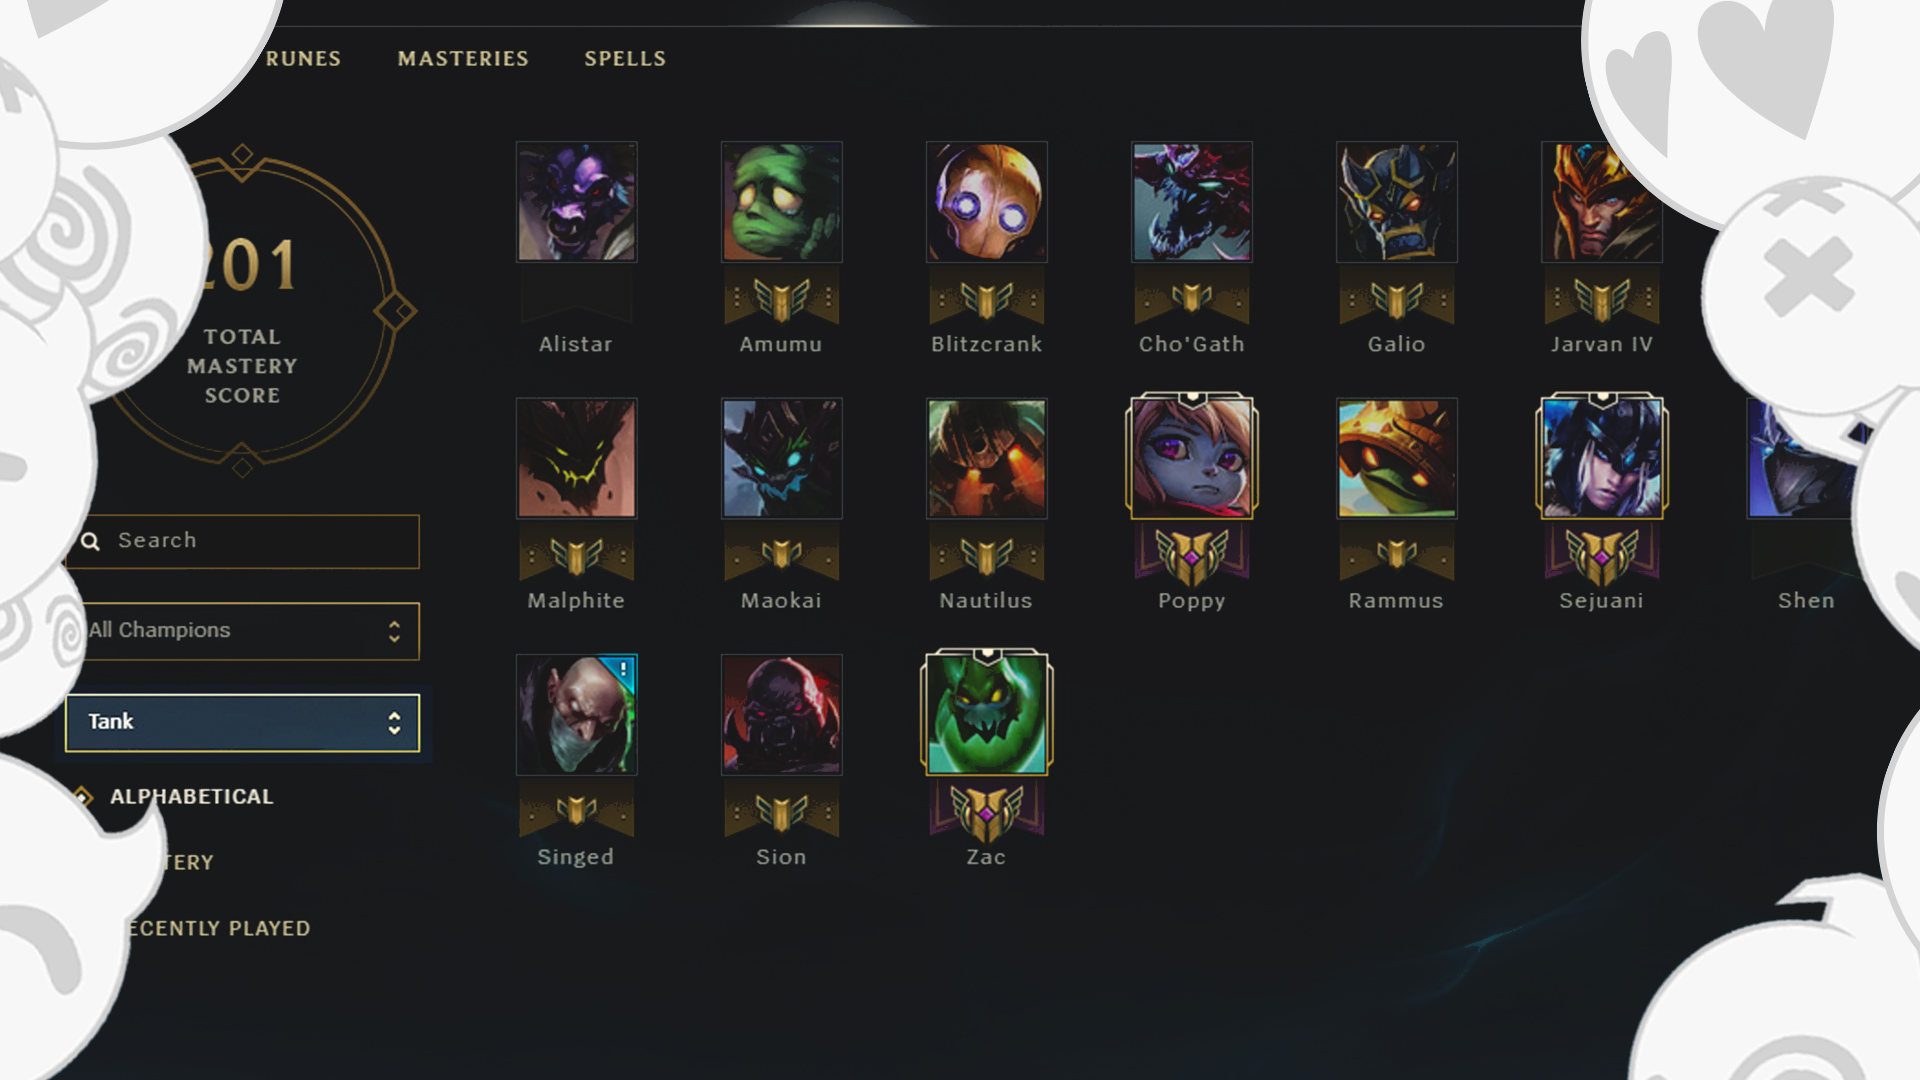This screenshot has height=1080, width=1920.
Task: Click the Poppy champion portrait
Action: (x=1191, y=457)
